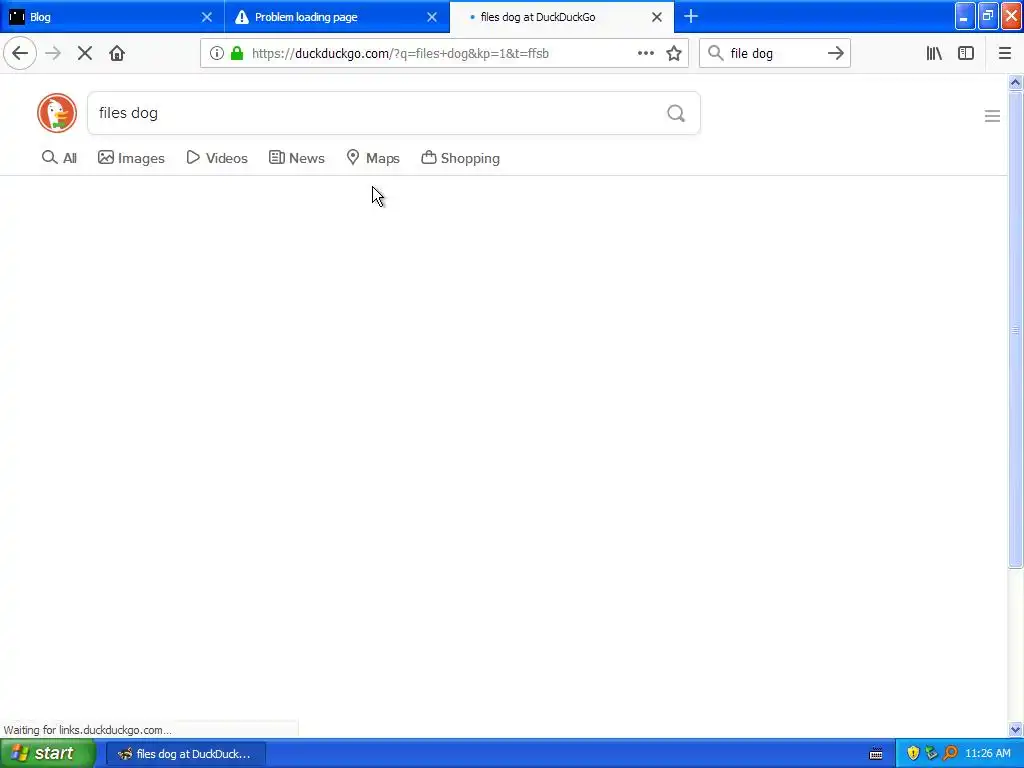
Task: Click files dog at DuckDuck taskbar button
Action: click(185, 754)
